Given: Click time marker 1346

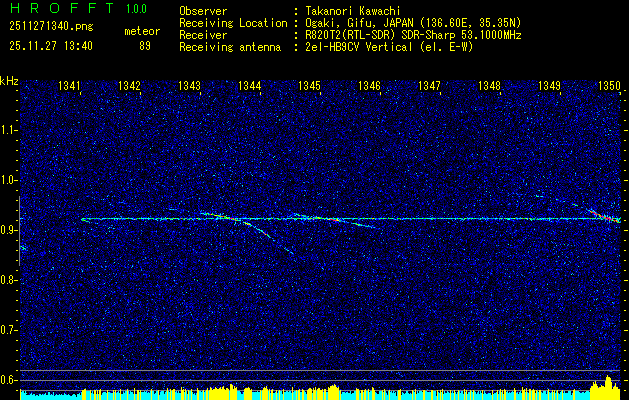Looking at the screenshot, I should click(x=369, y=86).
